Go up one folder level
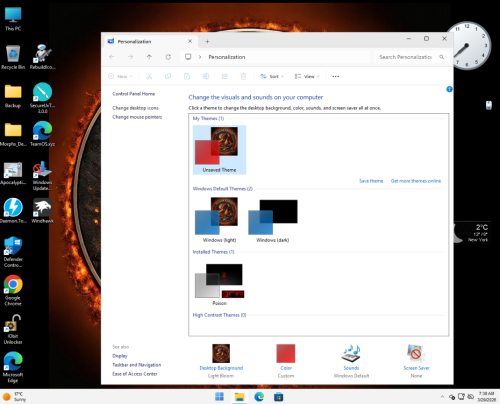The image size is (500, 404). tap(149, 57)
